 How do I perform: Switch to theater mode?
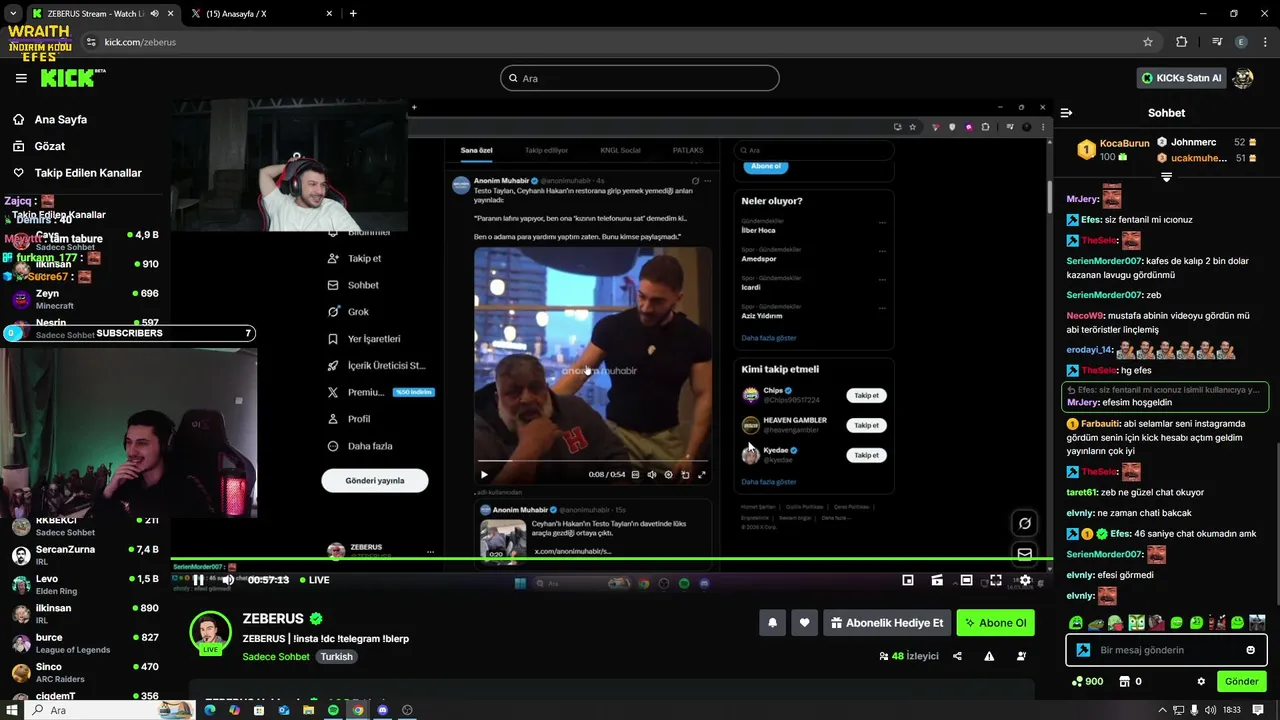966,580
